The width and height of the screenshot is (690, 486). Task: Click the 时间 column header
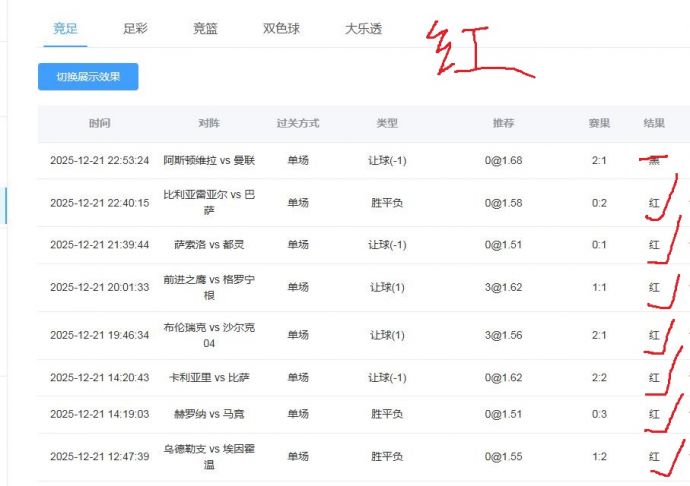[x=99, y=124]
